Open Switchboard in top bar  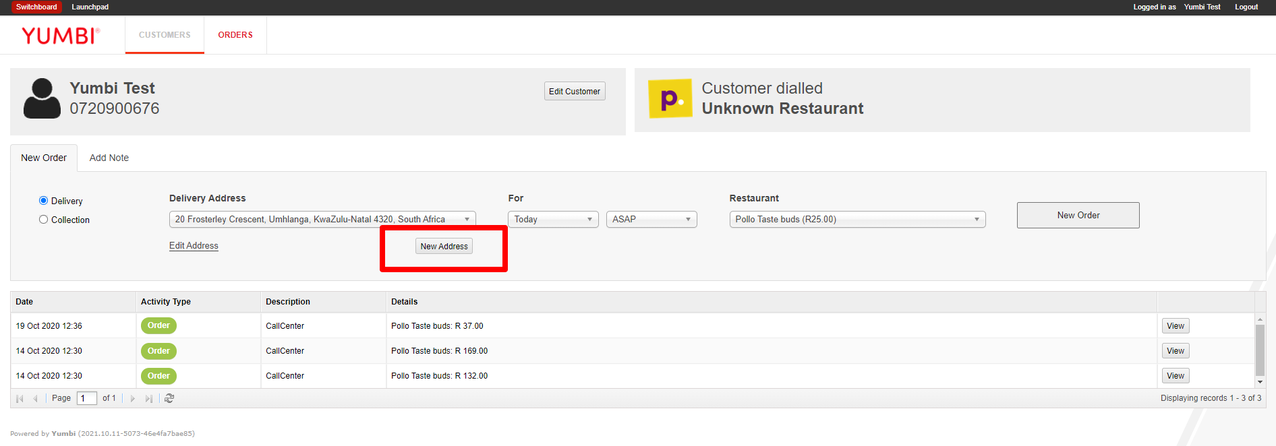tap(37, 7)
